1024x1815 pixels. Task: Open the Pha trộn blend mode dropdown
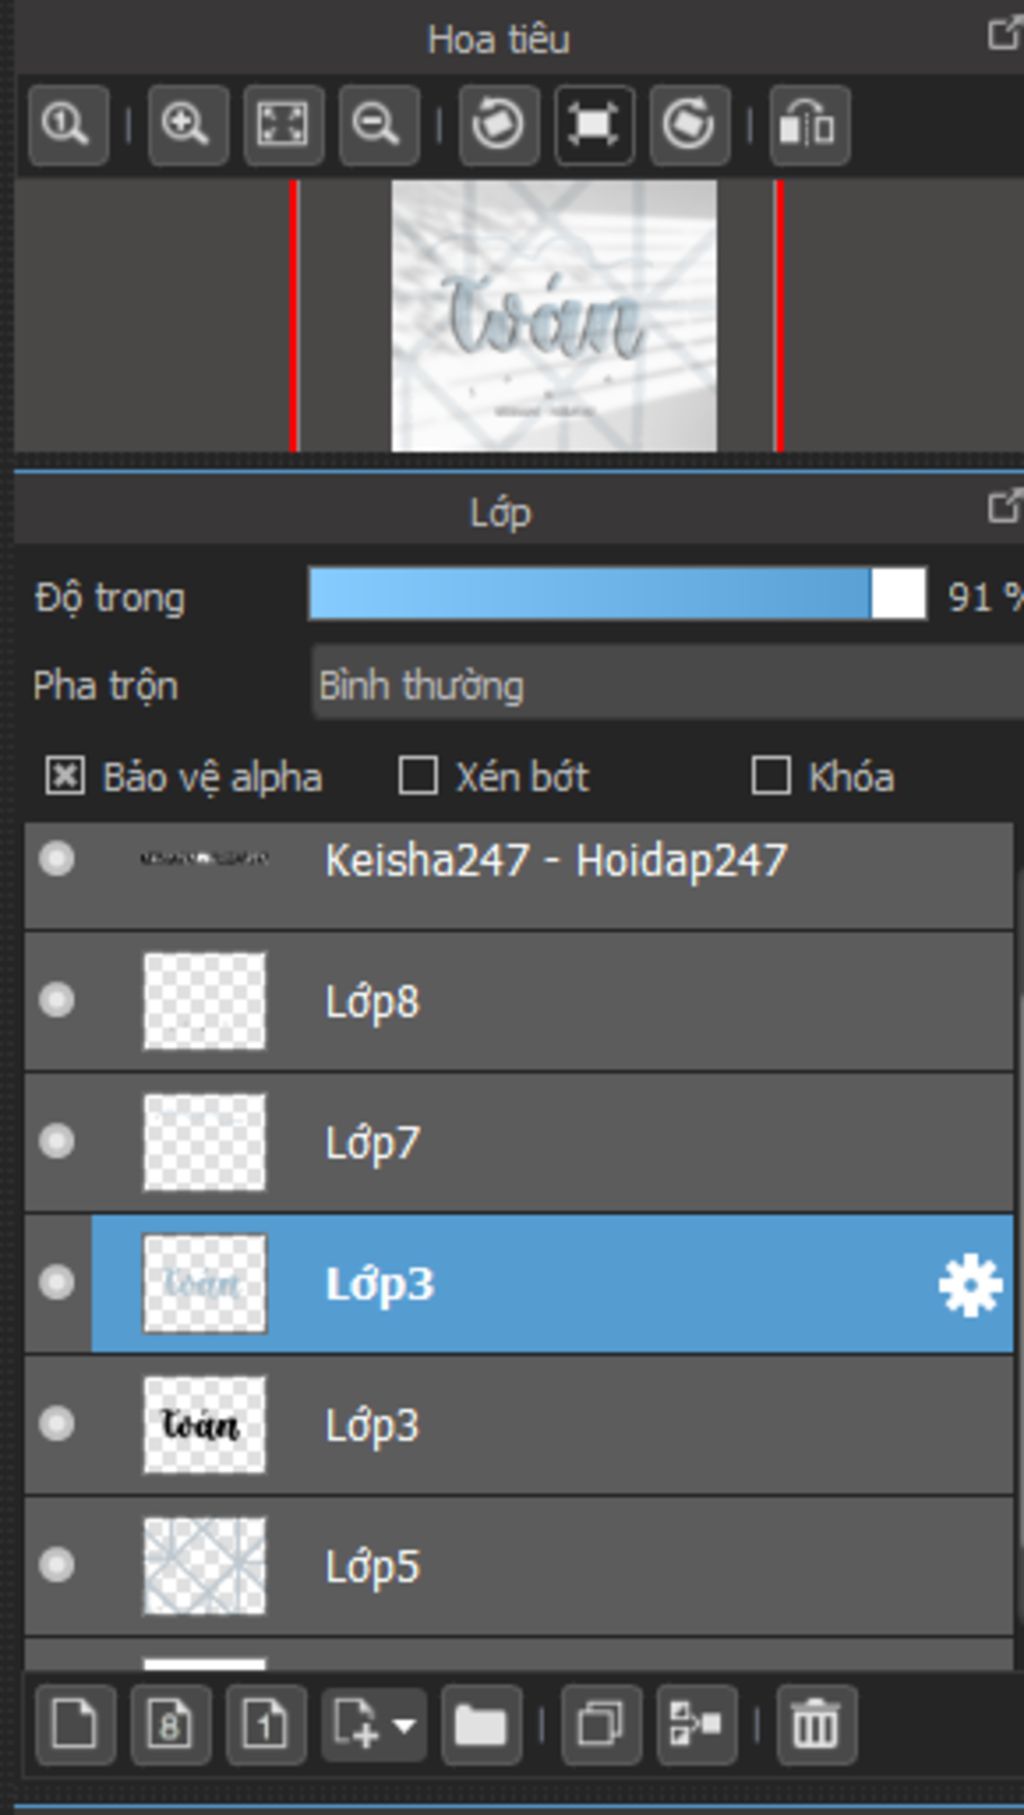click(x=667, y=685)
